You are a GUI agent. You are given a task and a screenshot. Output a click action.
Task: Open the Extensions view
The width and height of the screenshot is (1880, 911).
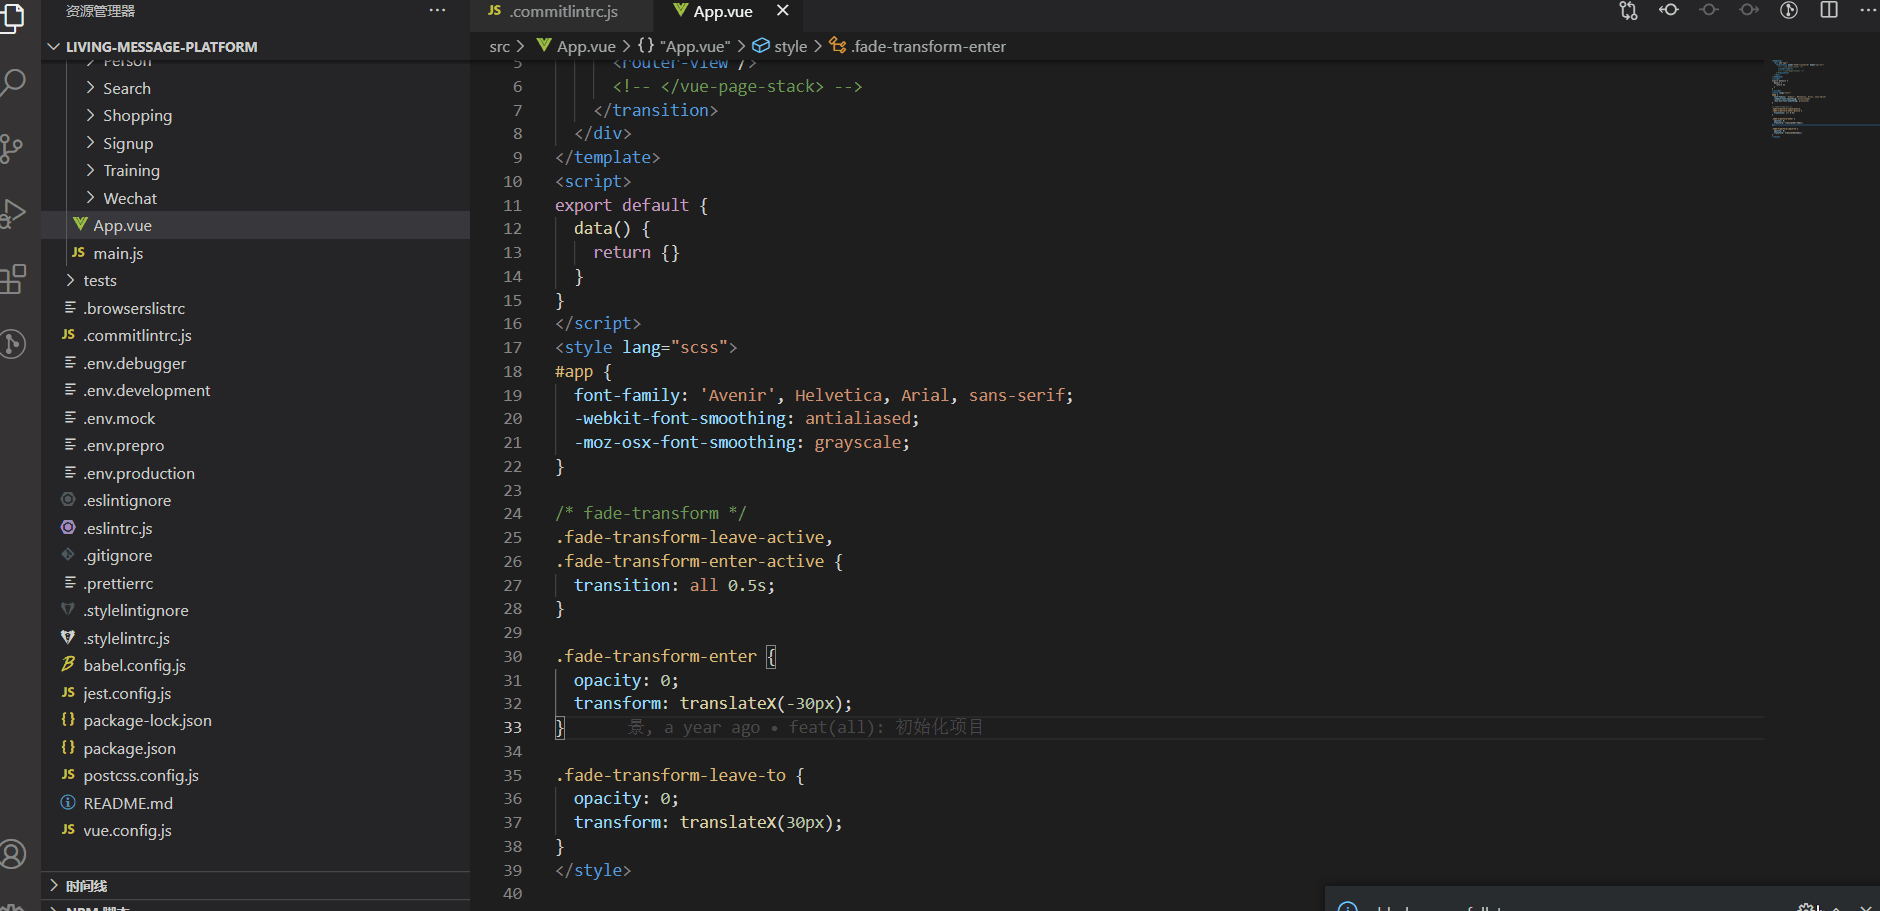(12, 279)
